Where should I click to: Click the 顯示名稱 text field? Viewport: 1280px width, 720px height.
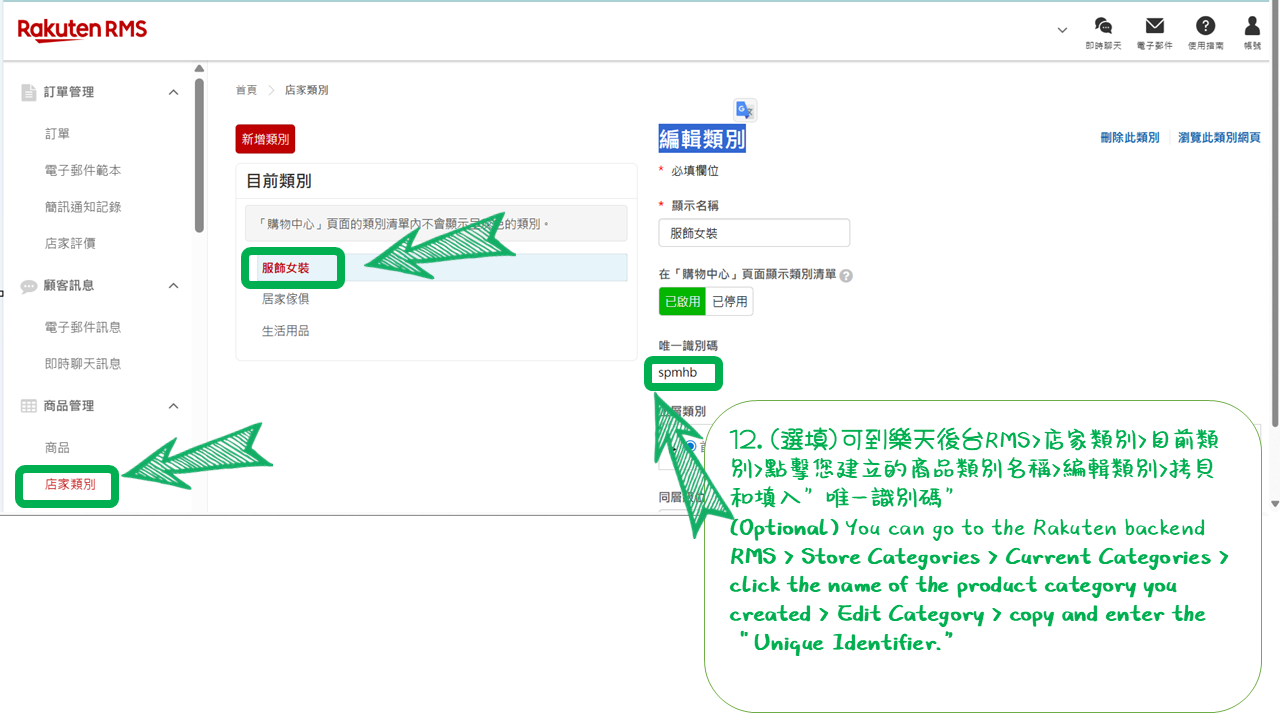pos(754,233)
